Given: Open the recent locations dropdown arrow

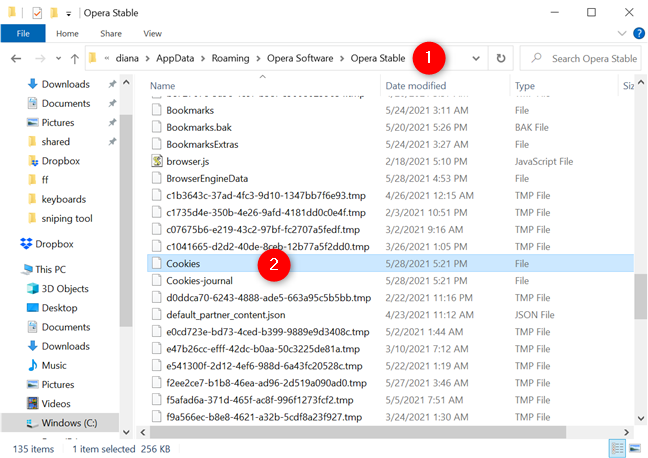Looking at the screenshot, I should point(58,58).
